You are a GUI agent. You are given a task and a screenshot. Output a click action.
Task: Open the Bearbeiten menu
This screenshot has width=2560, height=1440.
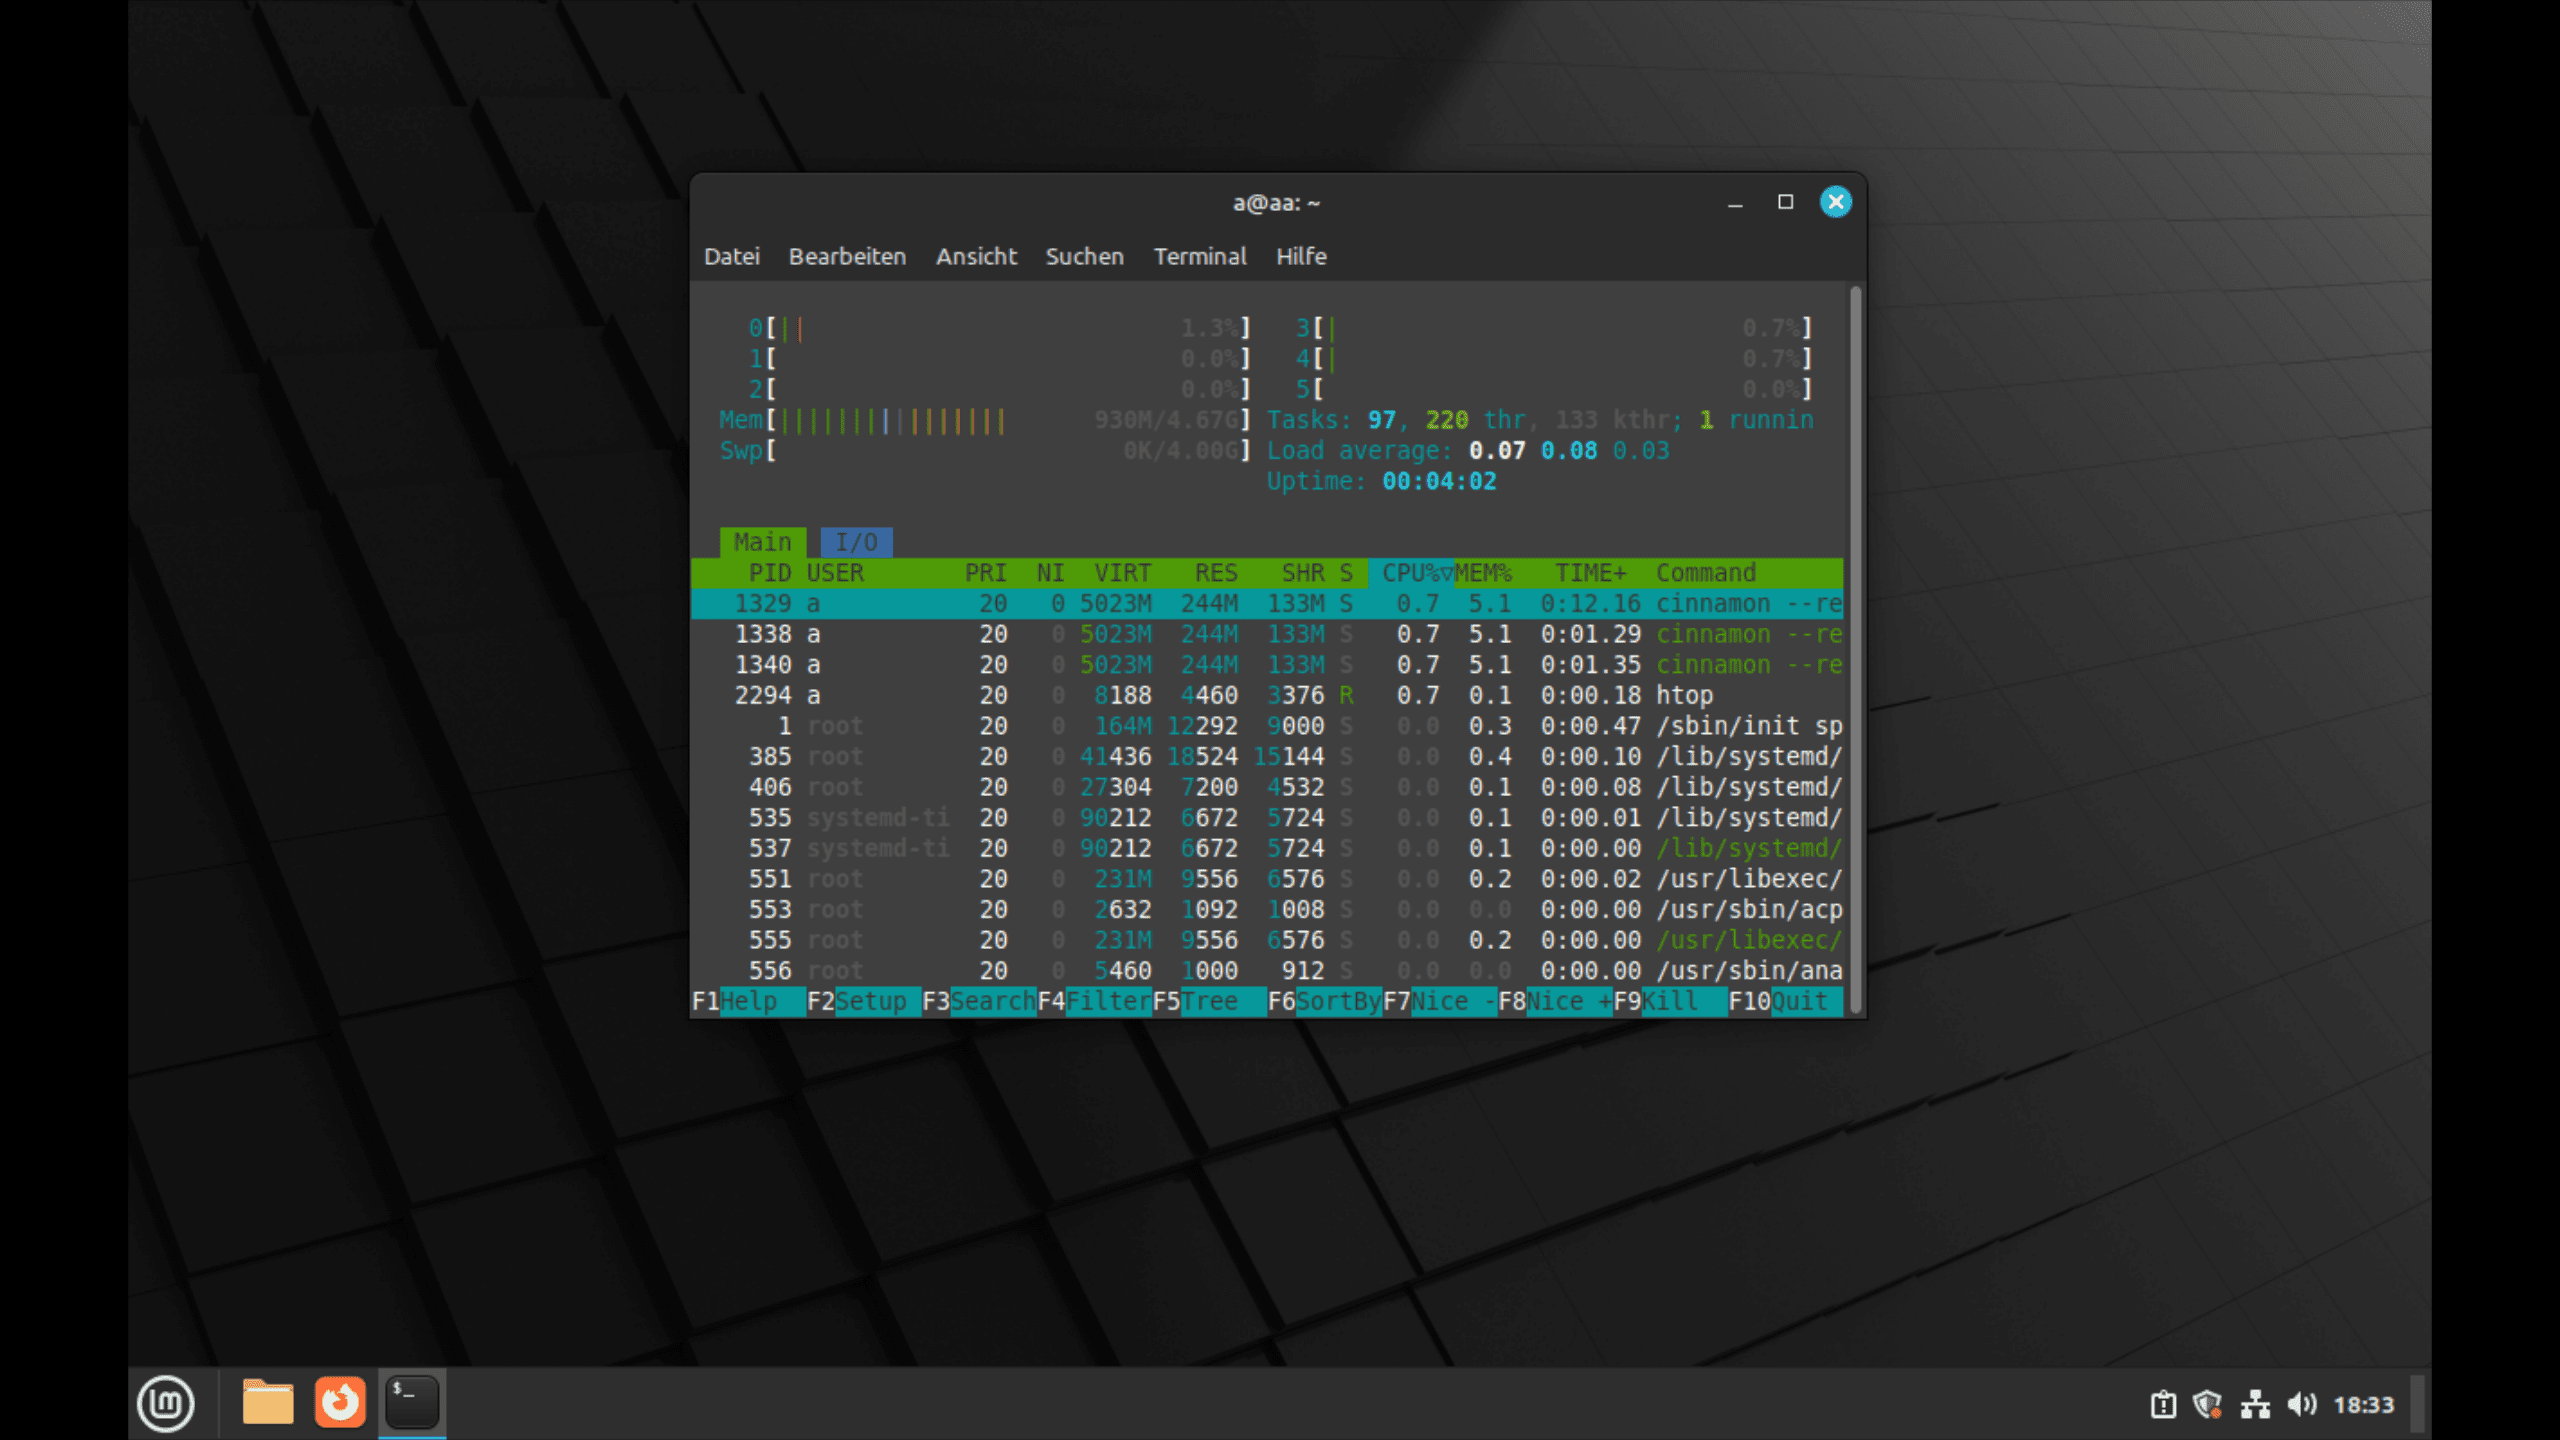point(847,256)
